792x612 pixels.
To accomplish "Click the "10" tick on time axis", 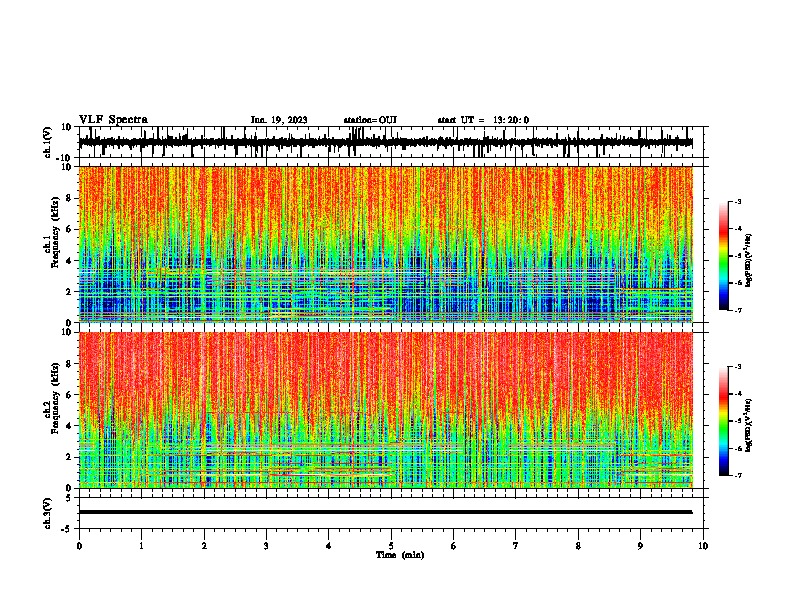I will [x=703, y=546].
